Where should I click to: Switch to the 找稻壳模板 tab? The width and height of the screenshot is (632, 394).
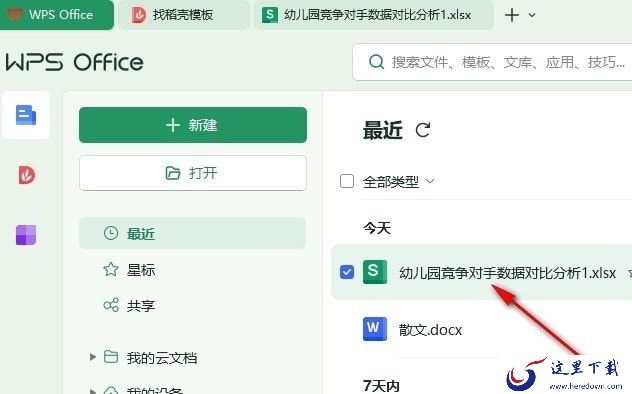point(184,15)
